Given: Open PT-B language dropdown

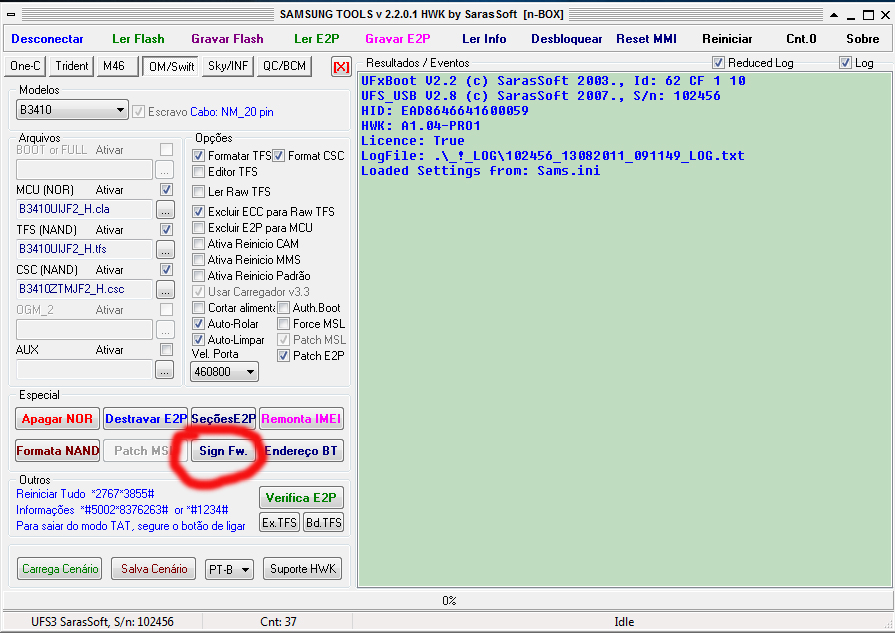Looking at the screenshot, I should (x=229, y=570).
